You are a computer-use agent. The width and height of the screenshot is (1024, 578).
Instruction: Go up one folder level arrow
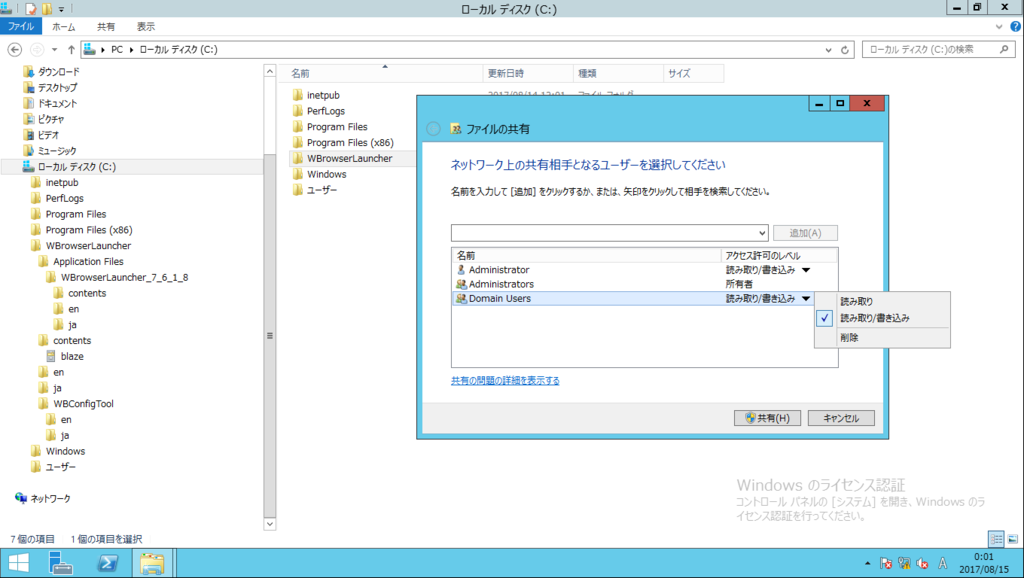coord(71,50)
